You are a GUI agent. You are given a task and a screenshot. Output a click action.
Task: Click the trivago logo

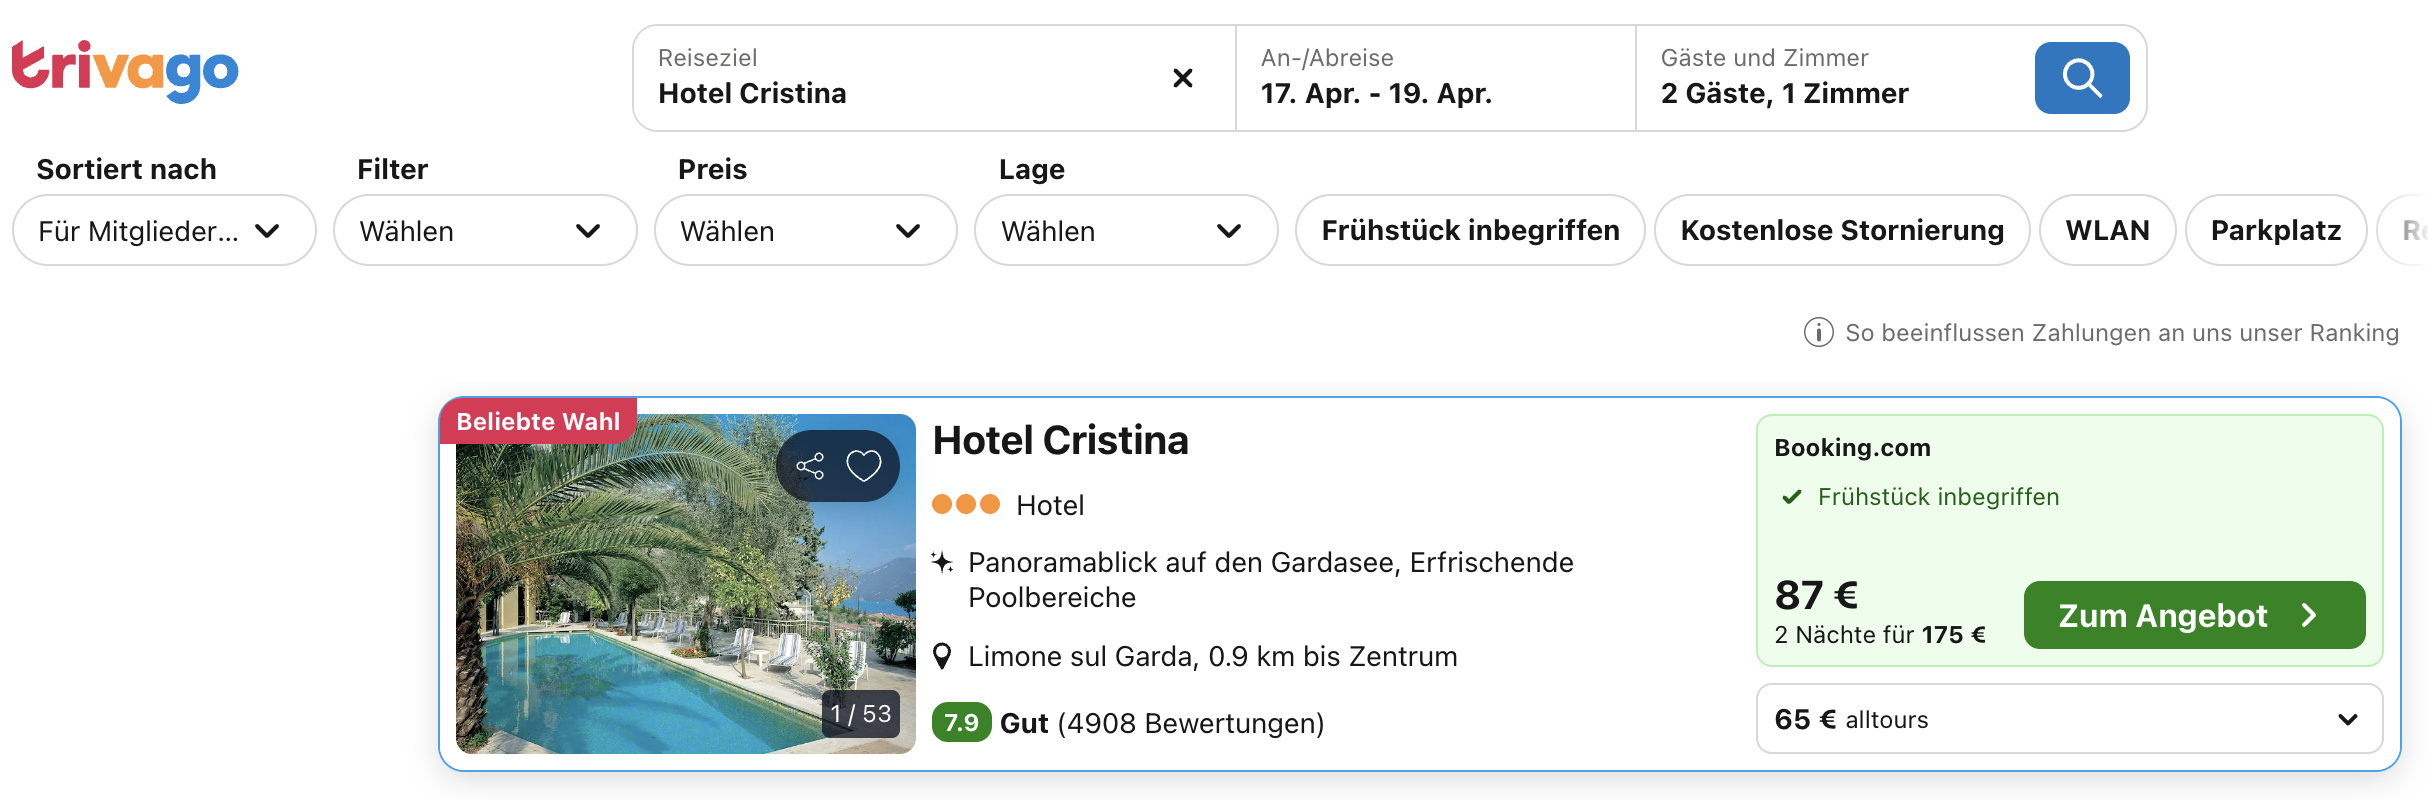tap(125, 70)
